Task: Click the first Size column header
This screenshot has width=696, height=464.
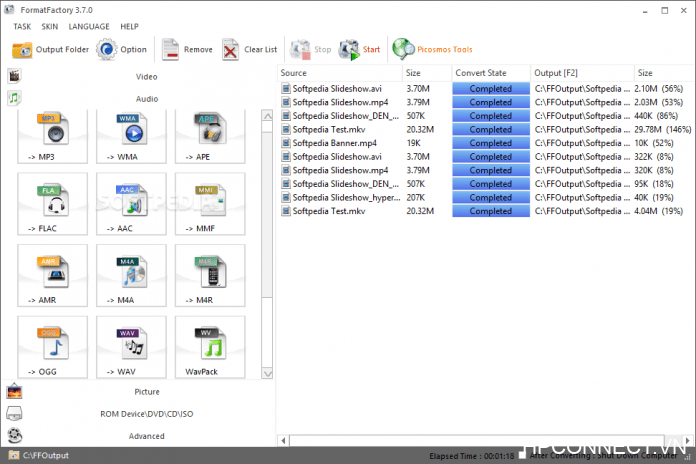Action: click(427, 73)
